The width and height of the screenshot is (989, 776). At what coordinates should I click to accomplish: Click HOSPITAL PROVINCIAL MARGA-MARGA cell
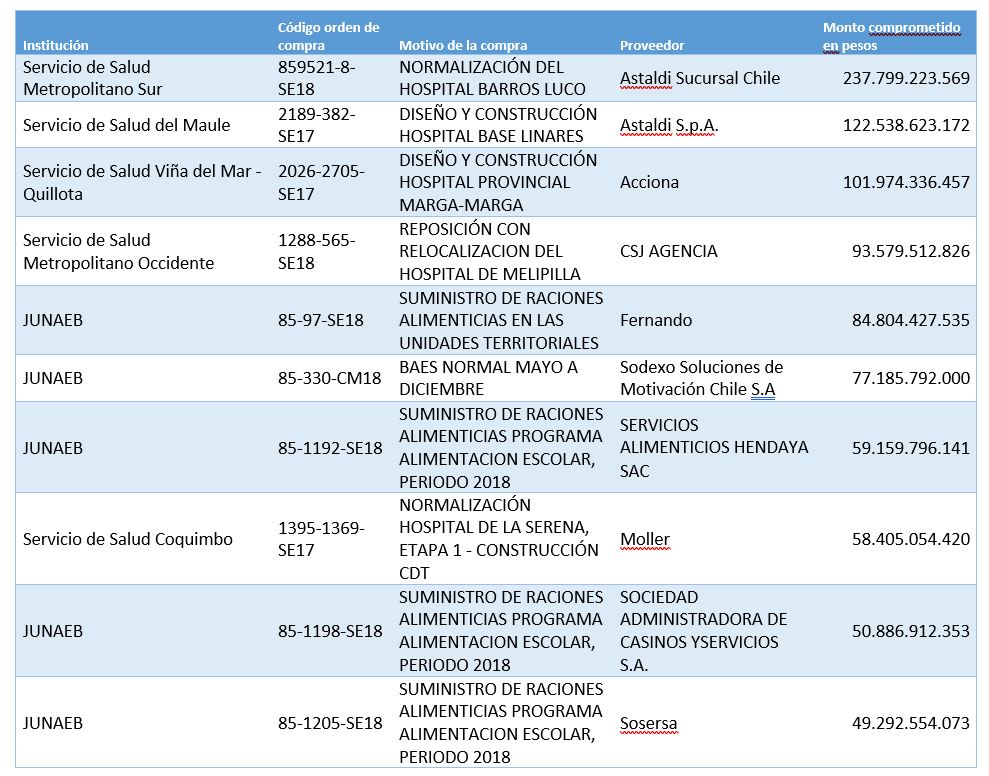(x=498, y=182)
